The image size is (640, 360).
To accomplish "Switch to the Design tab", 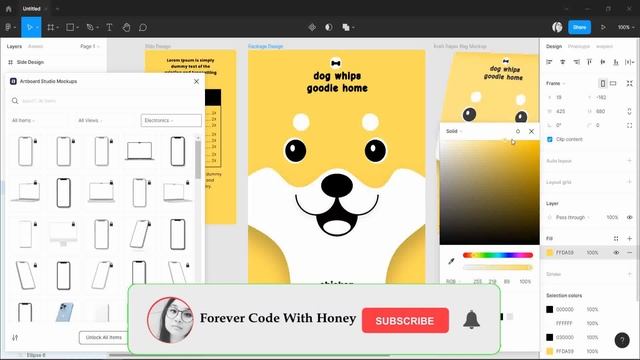I will tap(554, 46).
